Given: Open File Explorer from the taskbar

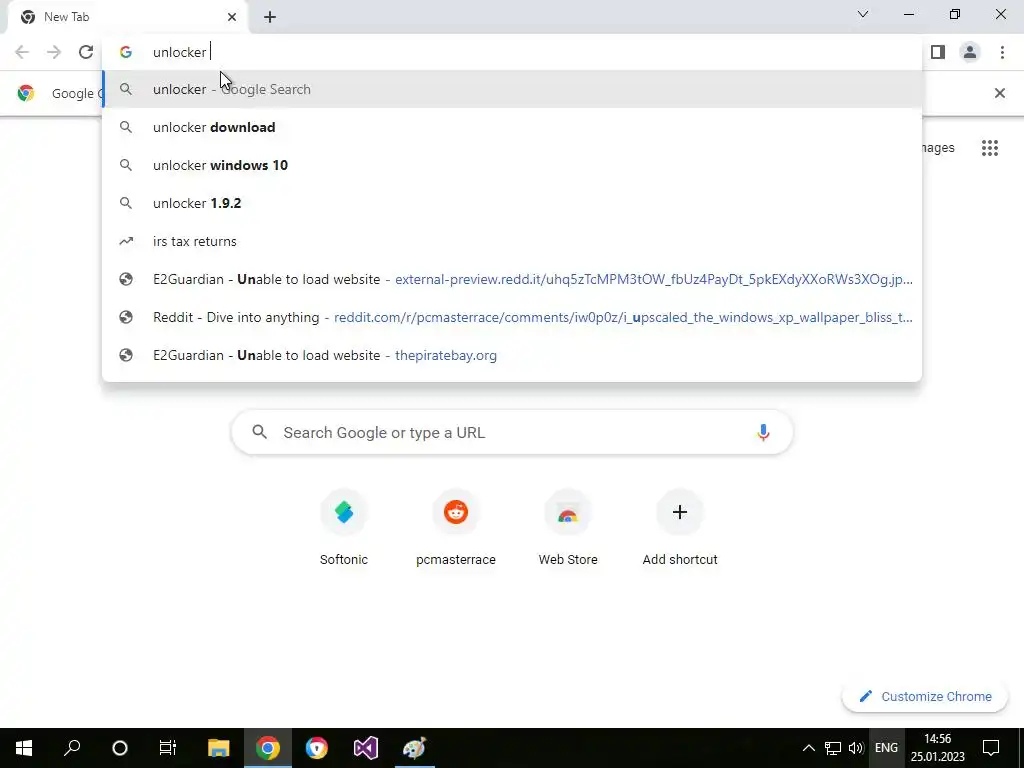Looking at the screenshot, I should tap(219, 748).
